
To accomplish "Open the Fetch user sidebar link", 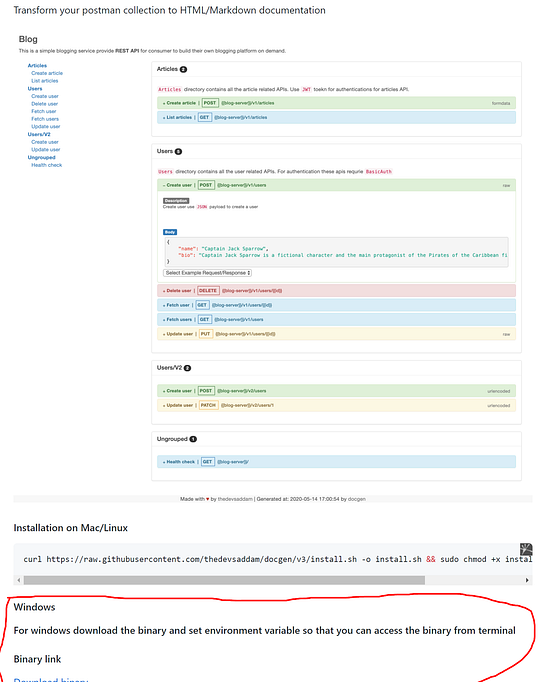I will click(43, 111).
